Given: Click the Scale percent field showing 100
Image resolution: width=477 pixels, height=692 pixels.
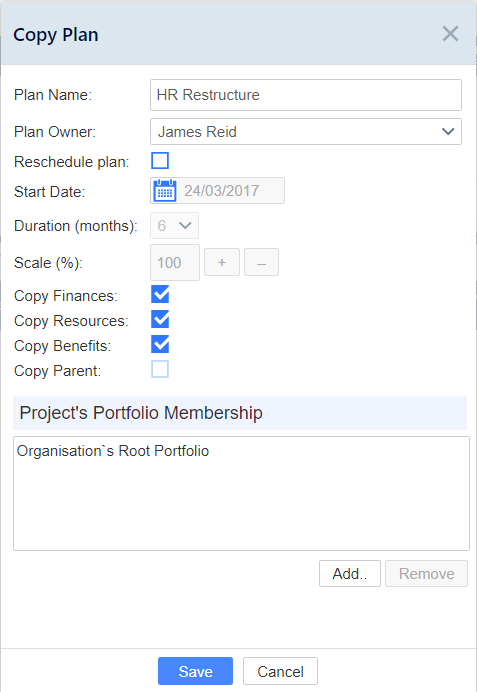Looking at the screenshot, I should [x=175, y=263].
